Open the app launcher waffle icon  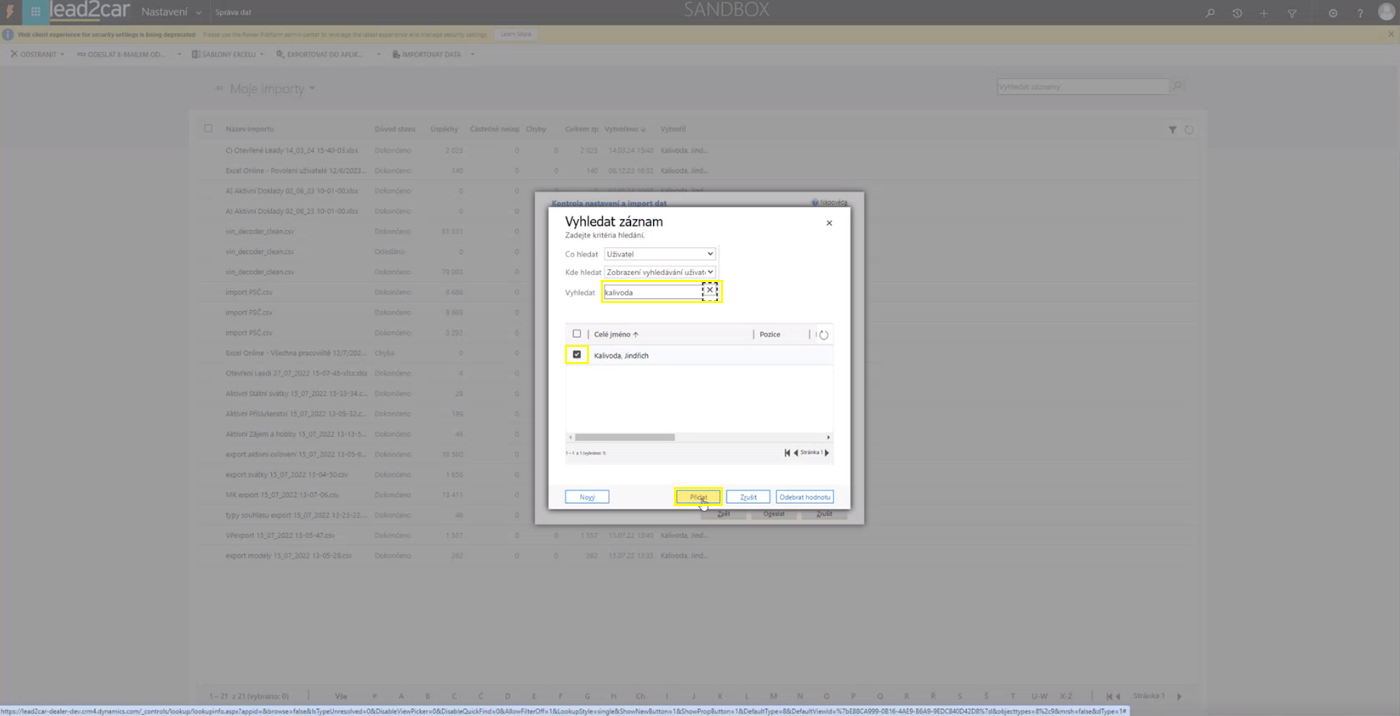click(x=35, y=12)
